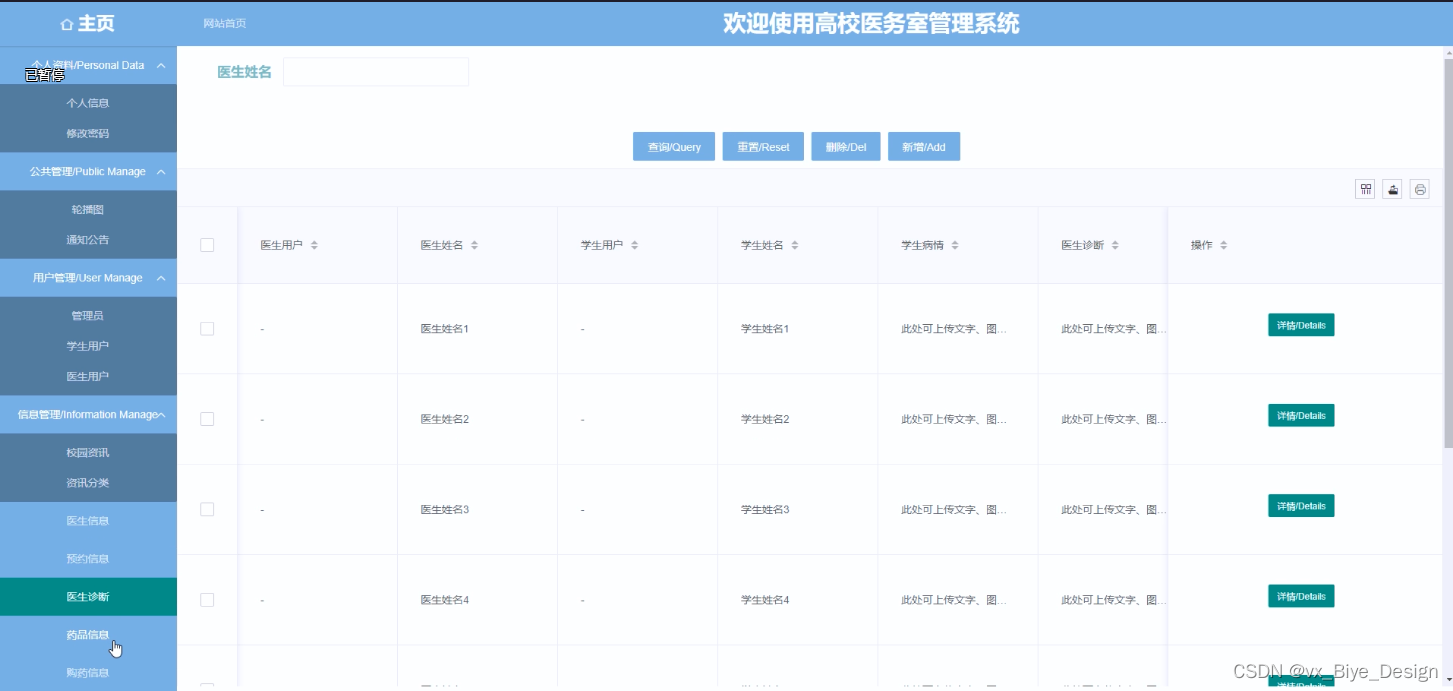Go to 网站首页 link in header
1453x691 pixels.
(224, 23)
